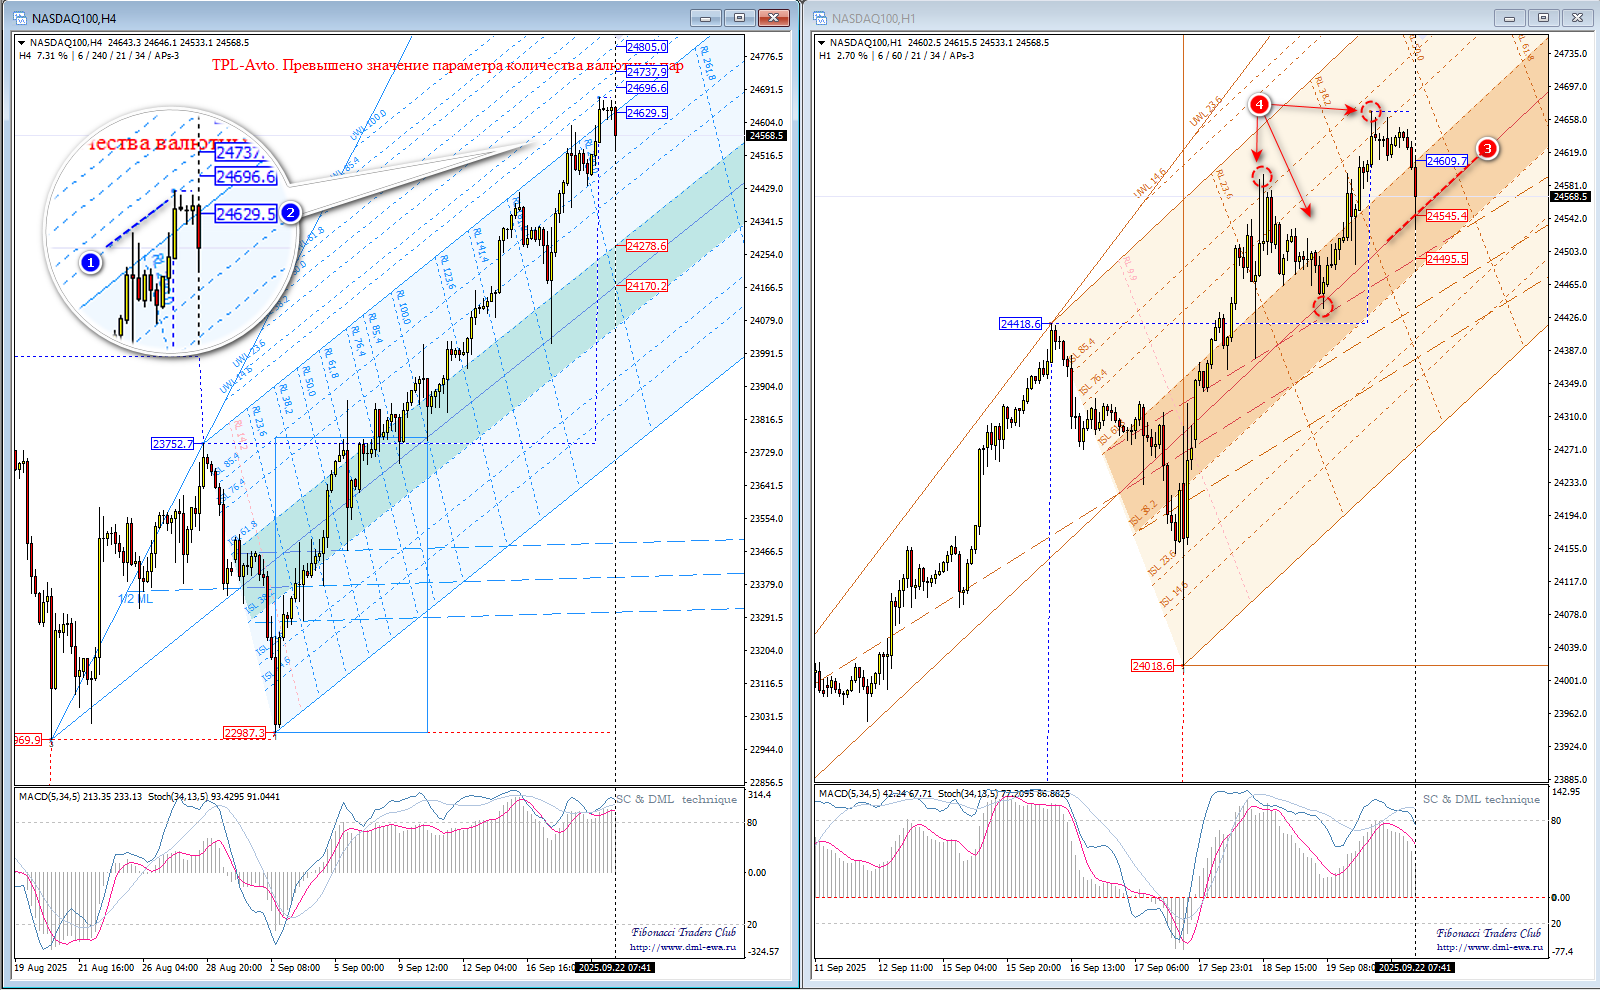The width and height of the screenshot is (1600, 990).
Task: Click the NASDAQ100,H1 window title icon
Action: point(820,18)
